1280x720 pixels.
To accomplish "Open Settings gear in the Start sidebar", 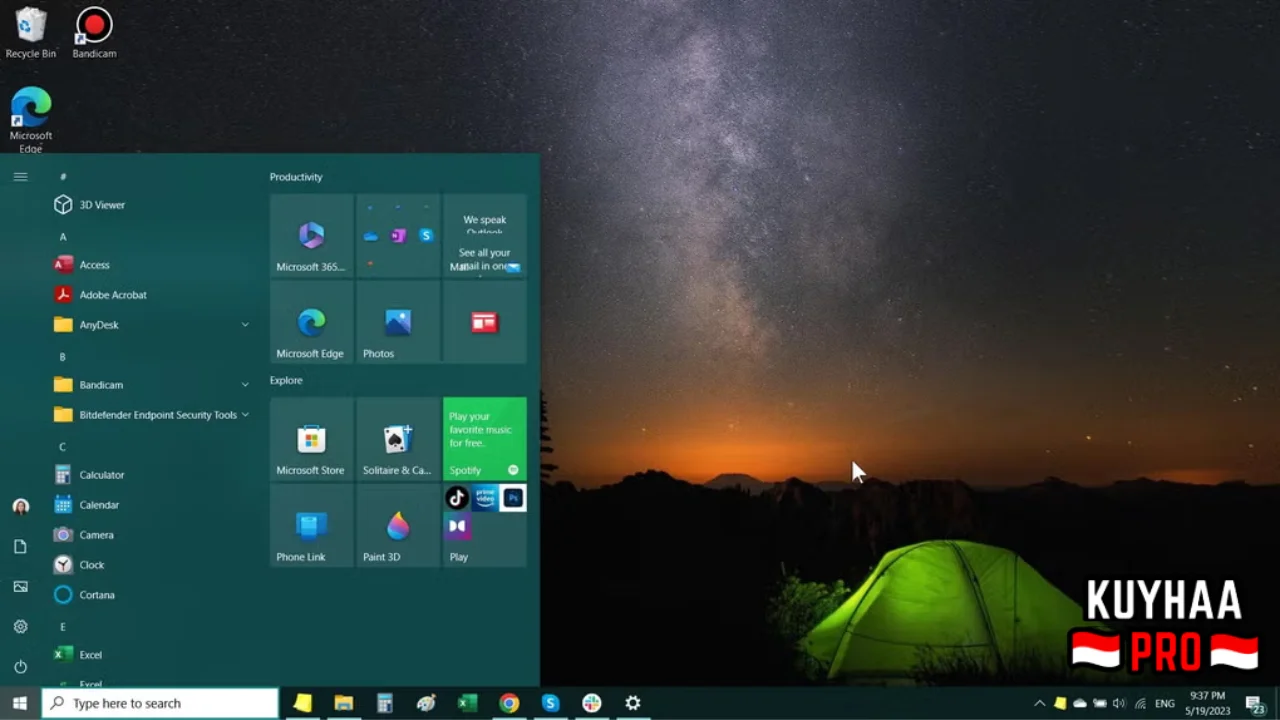I will [20, 627].
